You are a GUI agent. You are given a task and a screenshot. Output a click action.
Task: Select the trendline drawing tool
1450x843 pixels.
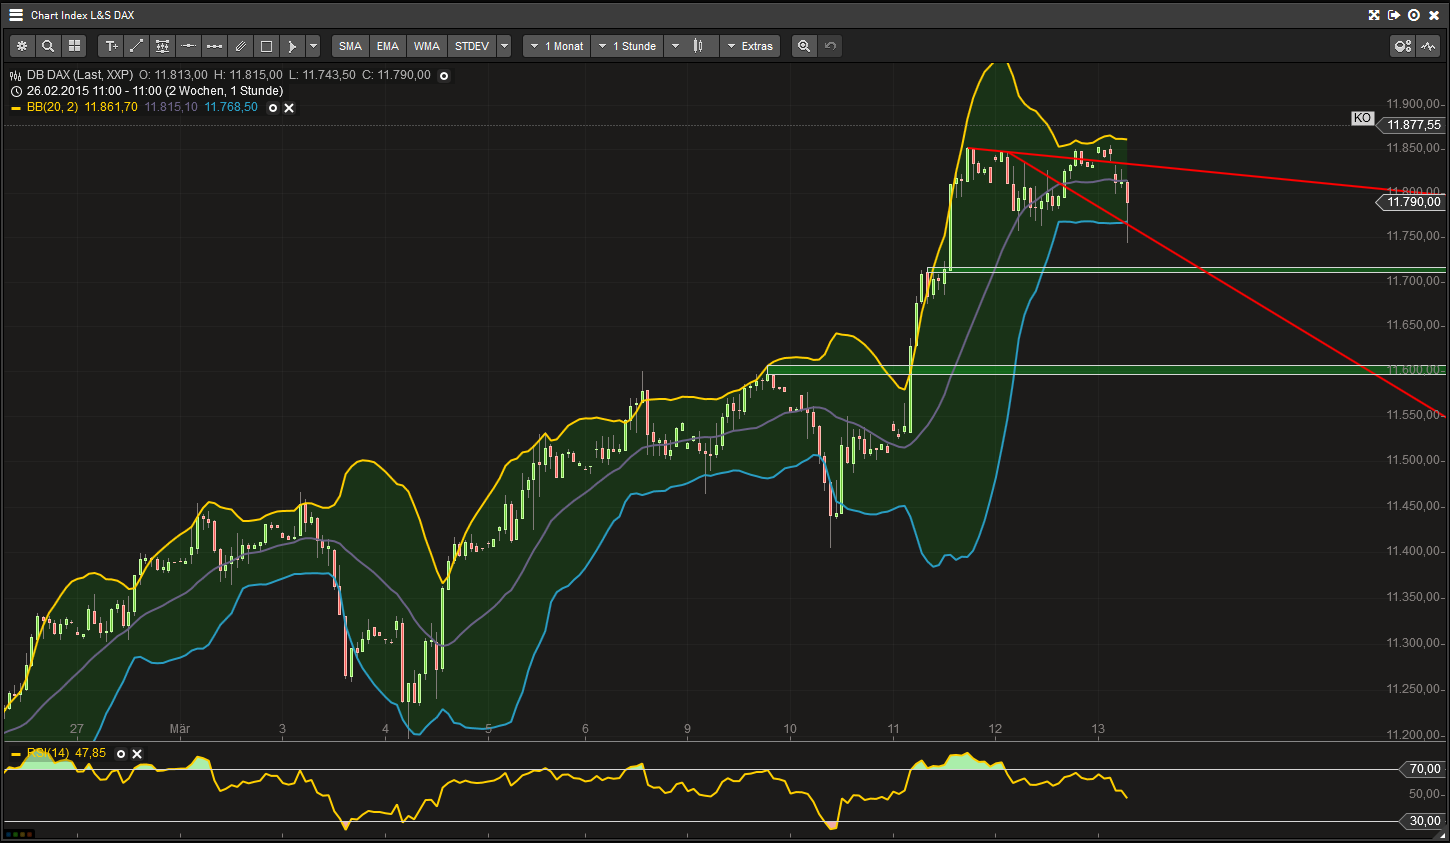136,45
